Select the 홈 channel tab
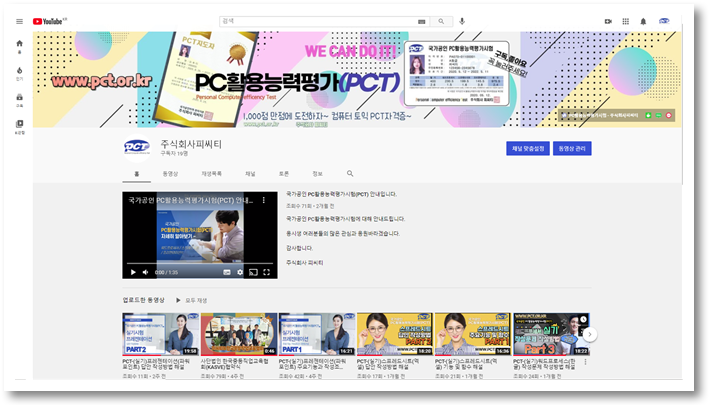This screenshot has height=405, width=709. 137,174
